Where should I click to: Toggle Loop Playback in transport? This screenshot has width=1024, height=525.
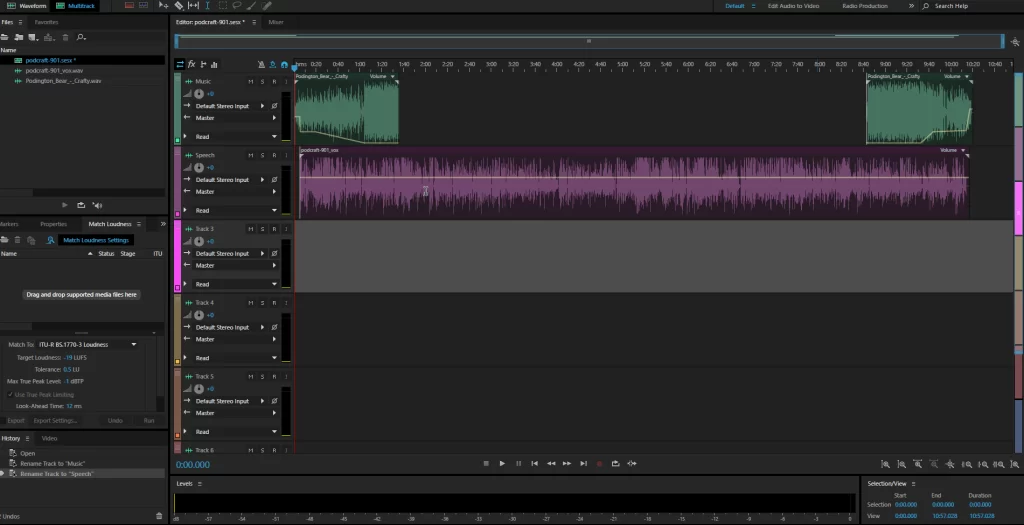click(615, 464)
